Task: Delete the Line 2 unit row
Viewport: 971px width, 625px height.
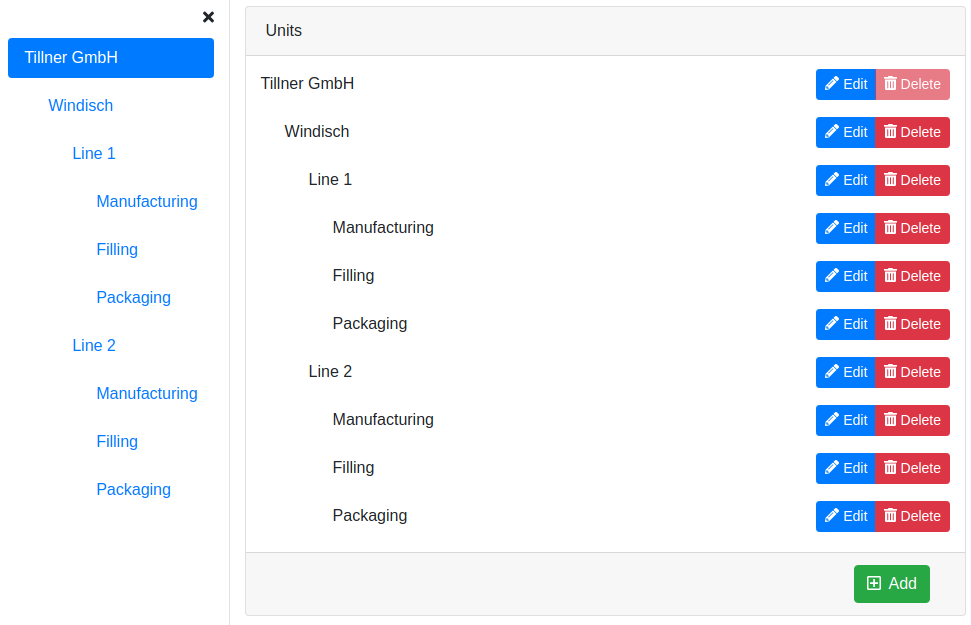Action: click(x=912, y=372)
